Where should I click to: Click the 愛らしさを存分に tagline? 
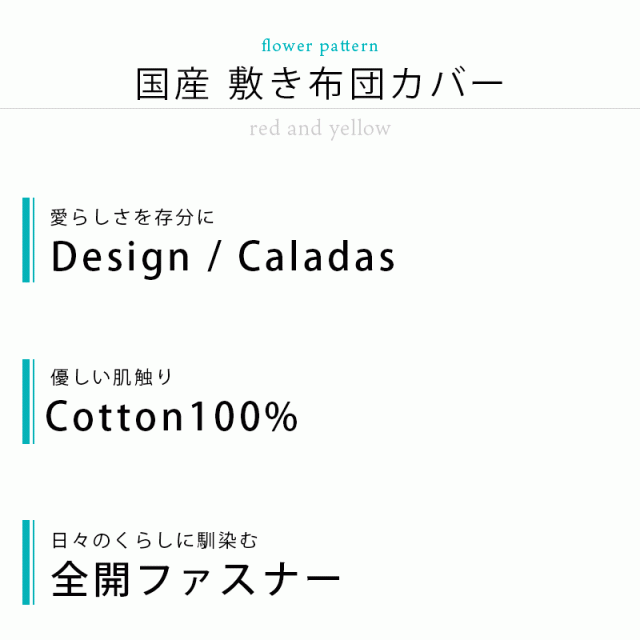(132, 216)
